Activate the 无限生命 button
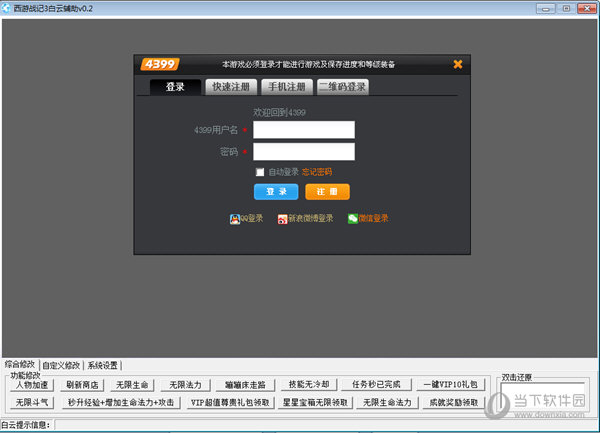This screenshot has height=433, width=600. click(x=132, y=384)
